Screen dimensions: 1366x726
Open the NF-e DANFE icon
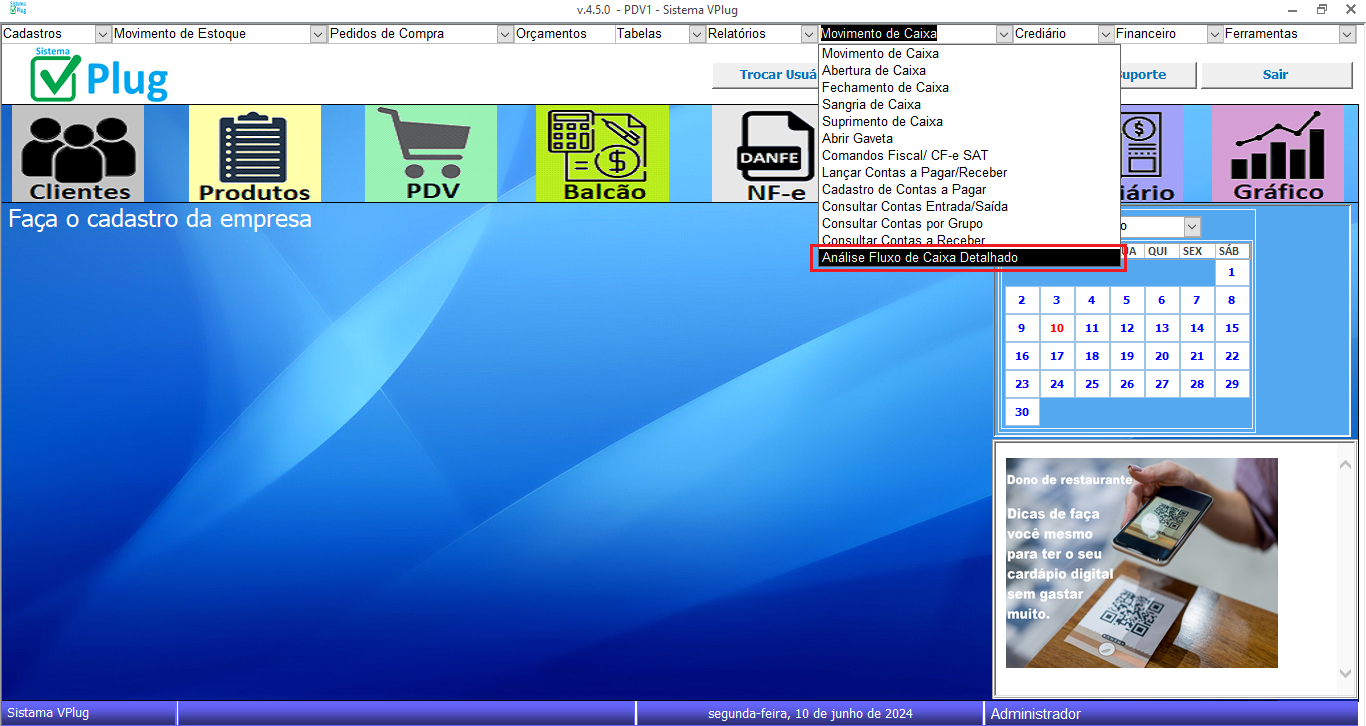764,153
